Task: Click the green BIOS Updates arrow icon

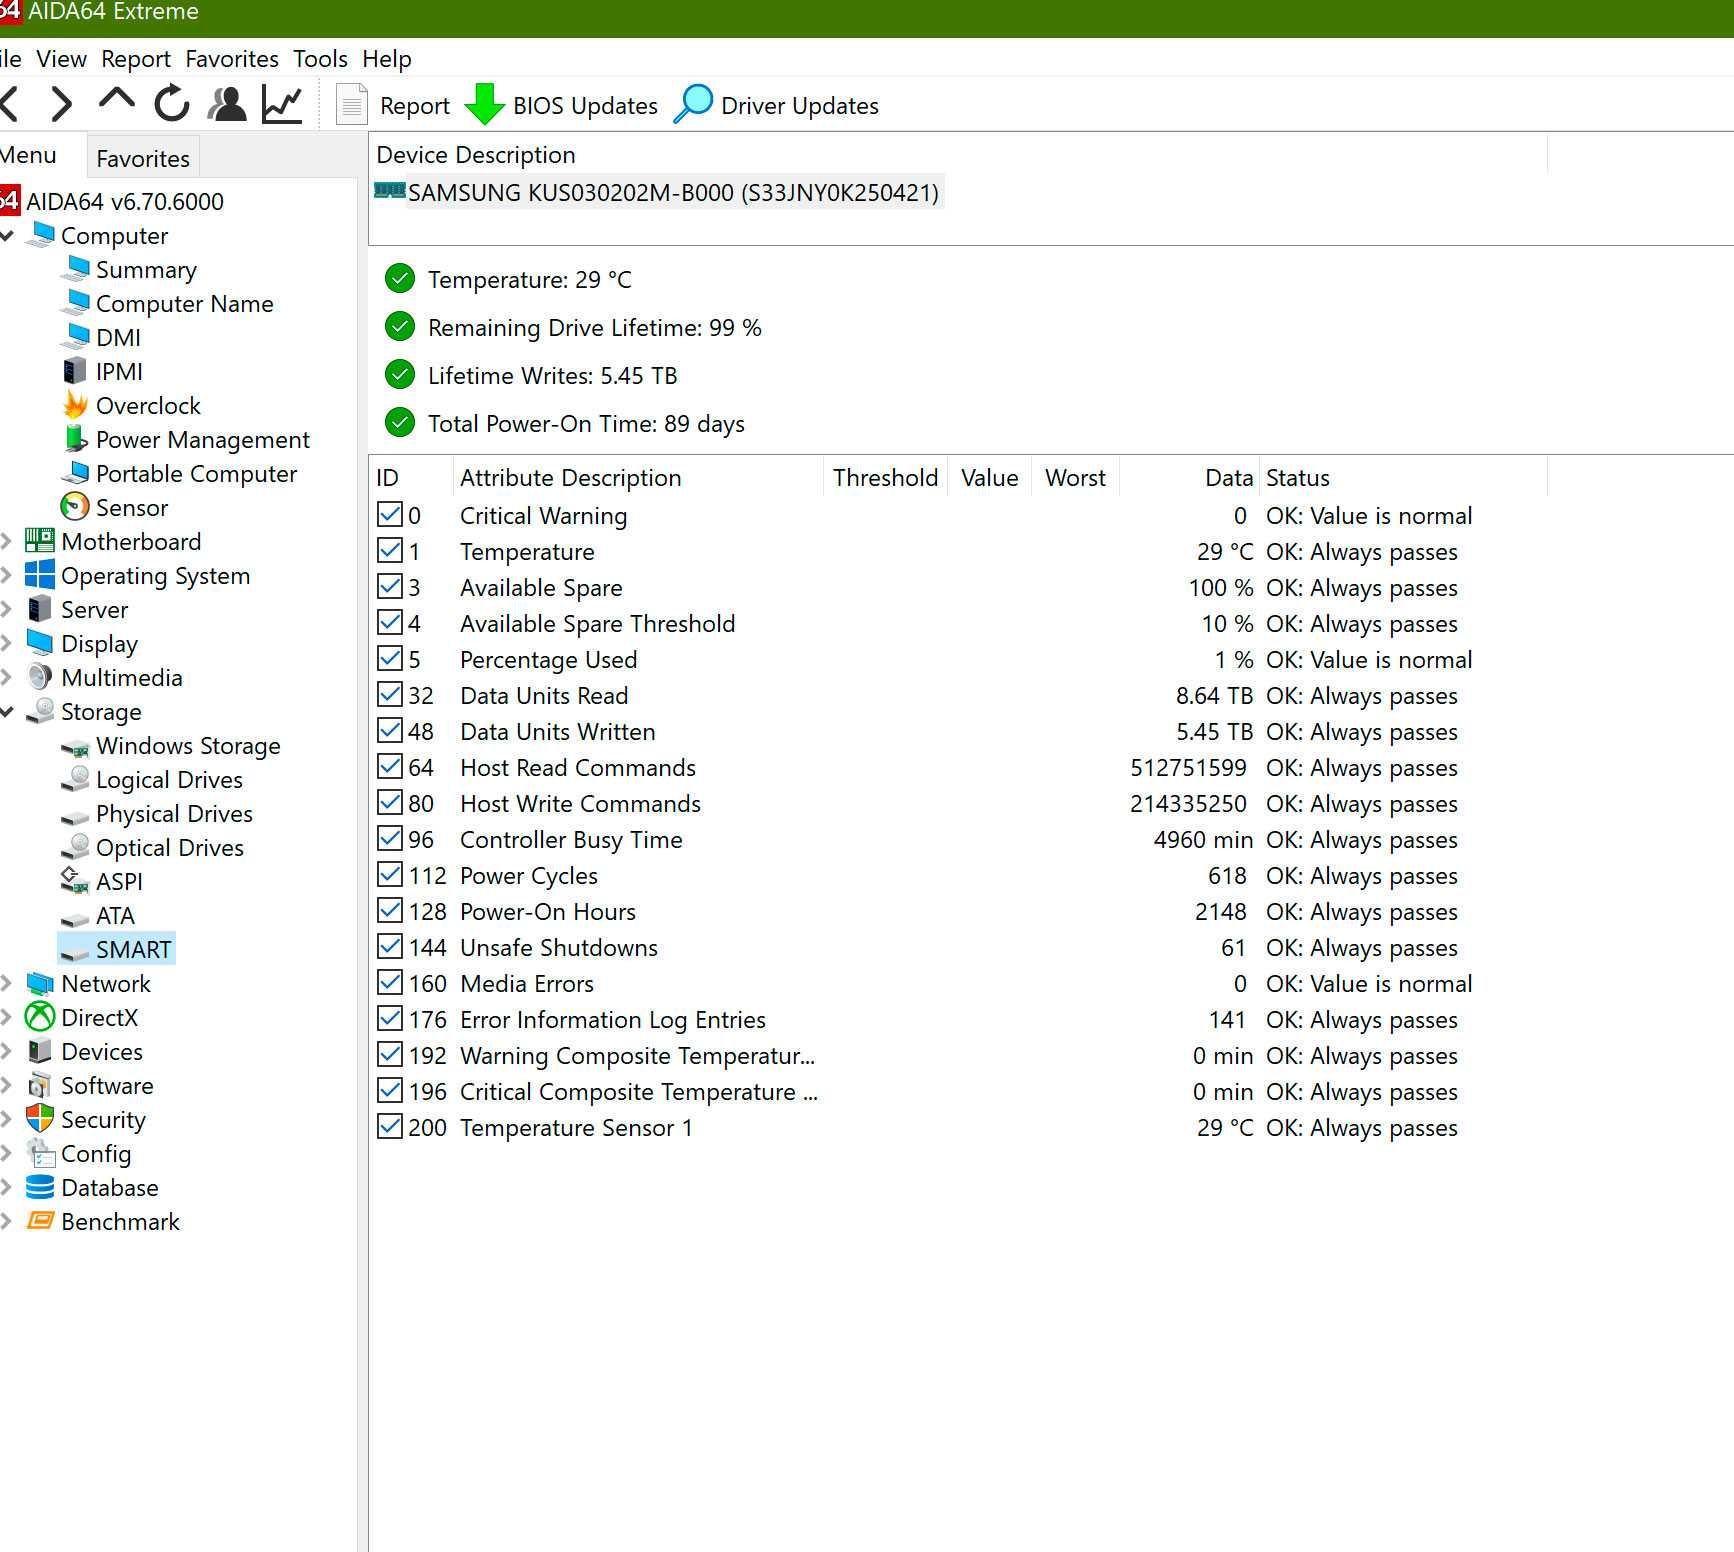Action: click(485, 104)
